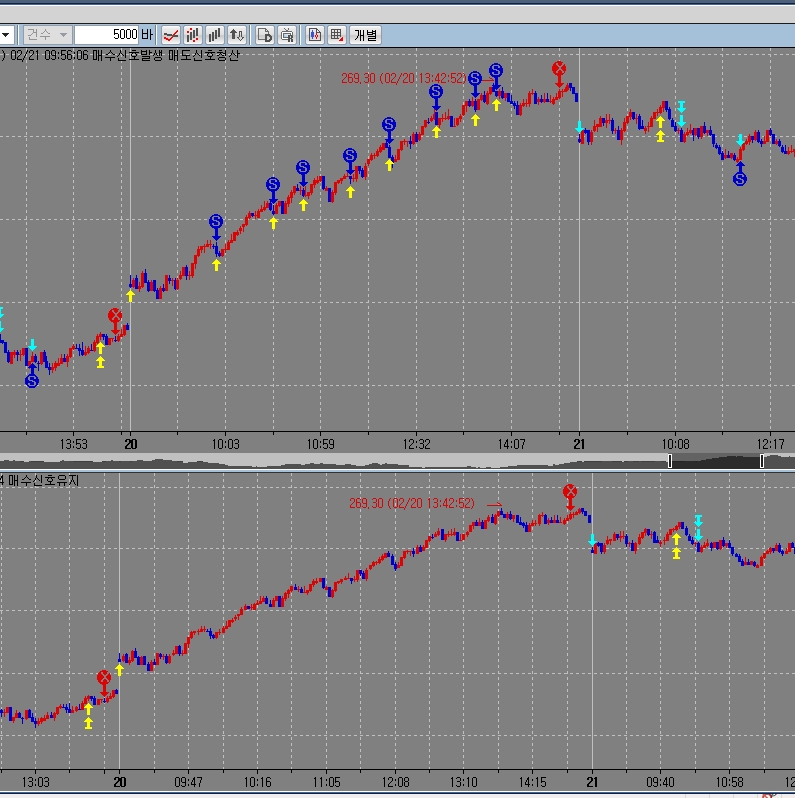
Task: Click the upper chart's 10:08 time axis label
Action: click(675, 444)
